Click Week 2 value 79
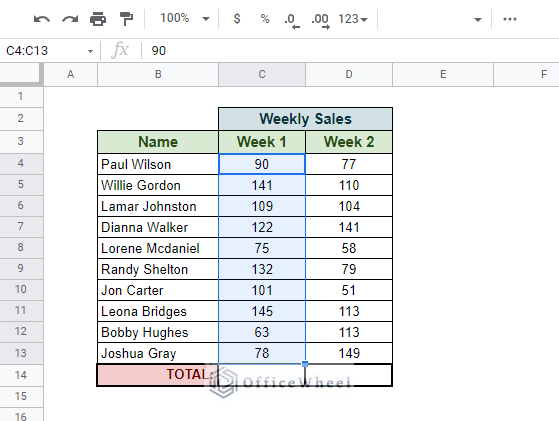 [x=349, y=269]
